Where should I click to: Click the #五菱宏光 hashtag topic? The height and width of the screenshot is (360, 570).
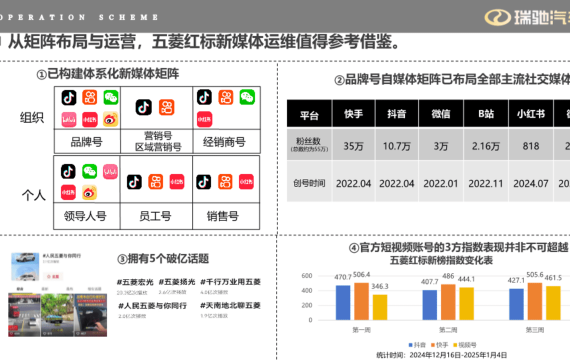pos(135,282)
